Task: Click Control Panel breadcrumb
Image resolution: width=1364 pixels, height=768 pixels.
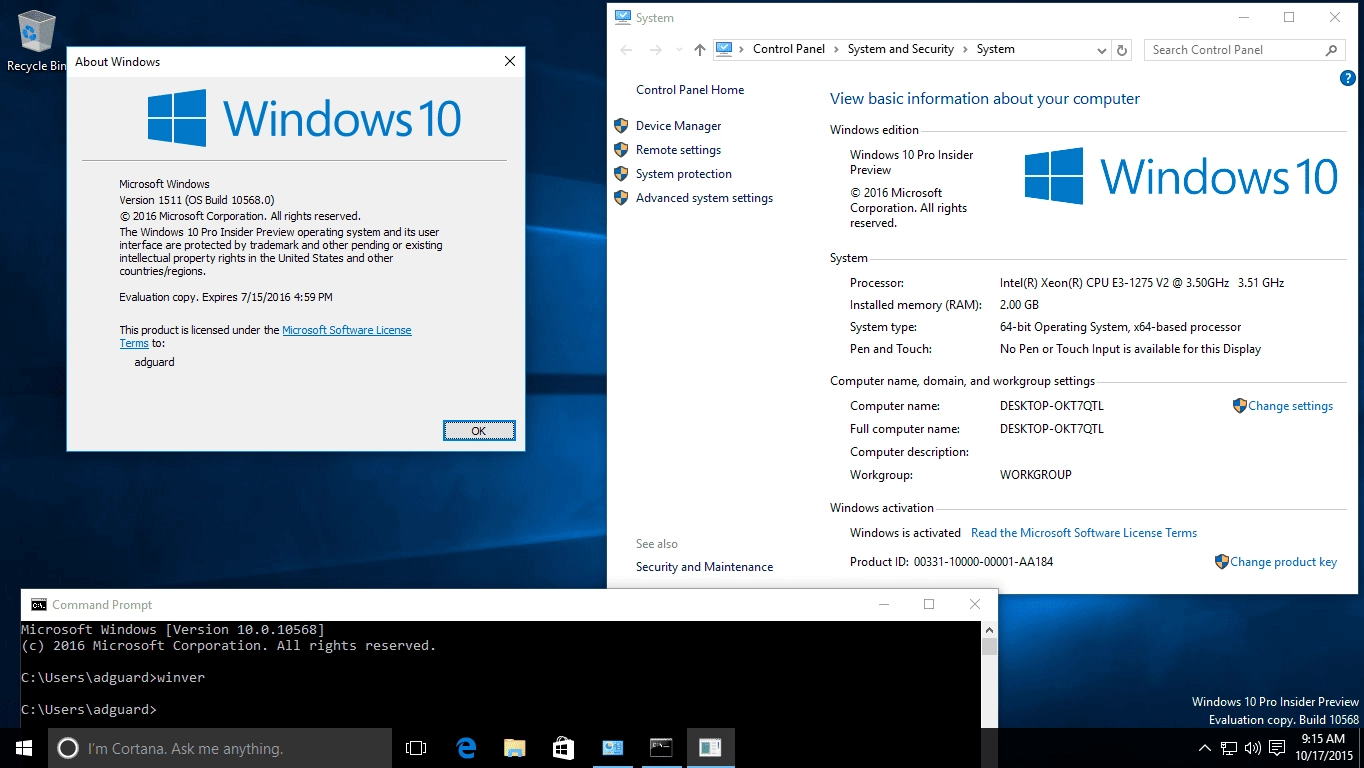Action: 789,49
